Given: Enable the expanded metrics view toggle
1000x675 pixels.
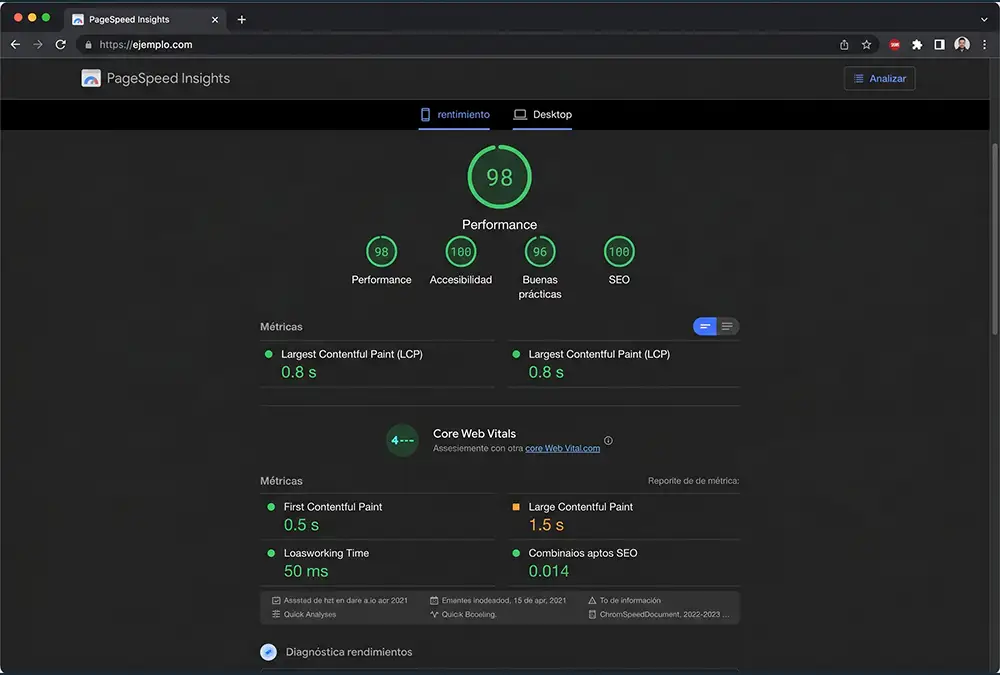Looking at the screenshot, I should [728, 327].
